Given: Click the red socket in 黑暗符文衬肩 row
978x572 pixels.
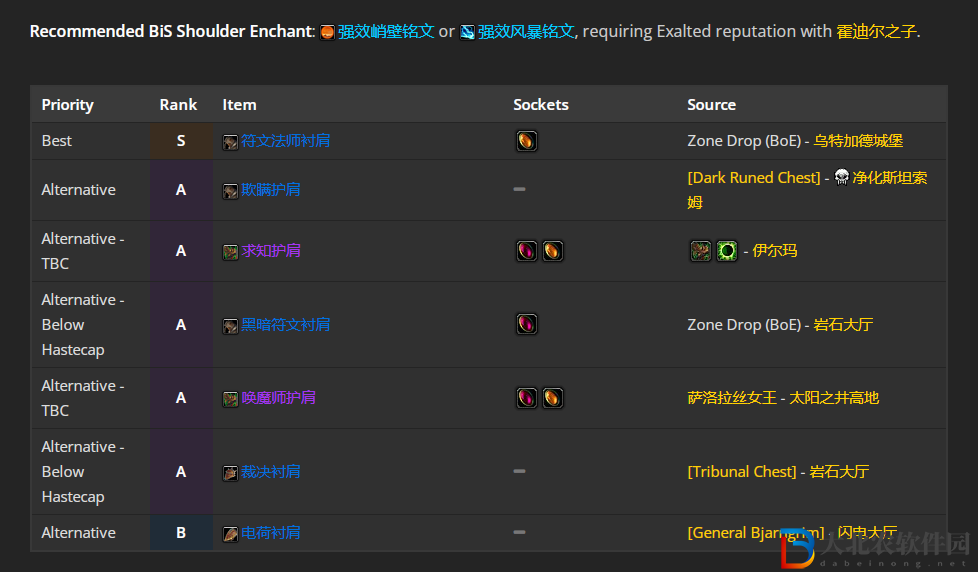Looking at the screenshot, I should click(526, 324).
